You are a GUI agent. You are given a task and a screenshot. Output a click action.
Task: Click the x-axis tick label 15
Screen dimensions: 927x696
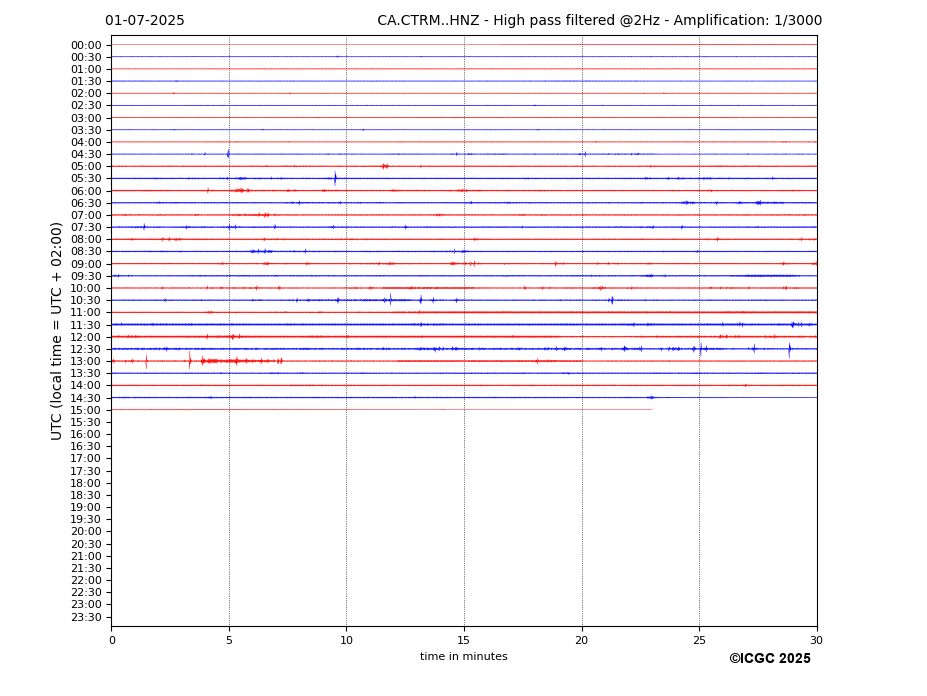point(464,640)
